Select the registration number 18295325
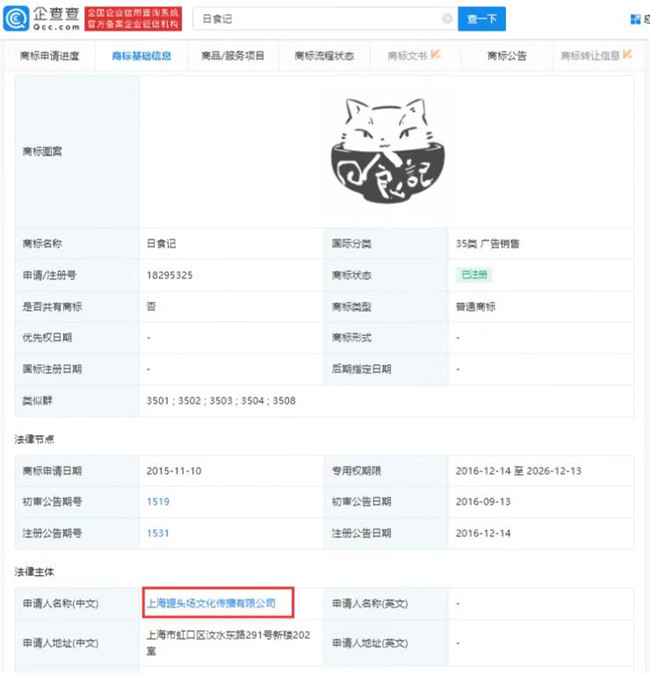650x674 pixels. [x=169, y=275]
